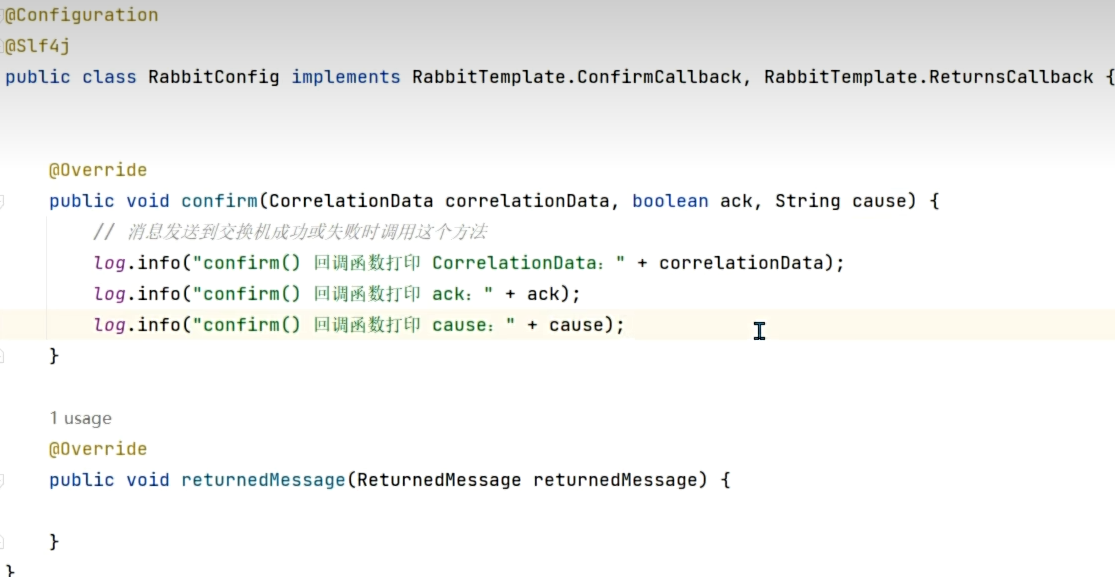Image resolution: width=1115 pixels, height=577 pixels.
Task: Collapse the returnedMessage method fold marker
Action: point(2,480)
